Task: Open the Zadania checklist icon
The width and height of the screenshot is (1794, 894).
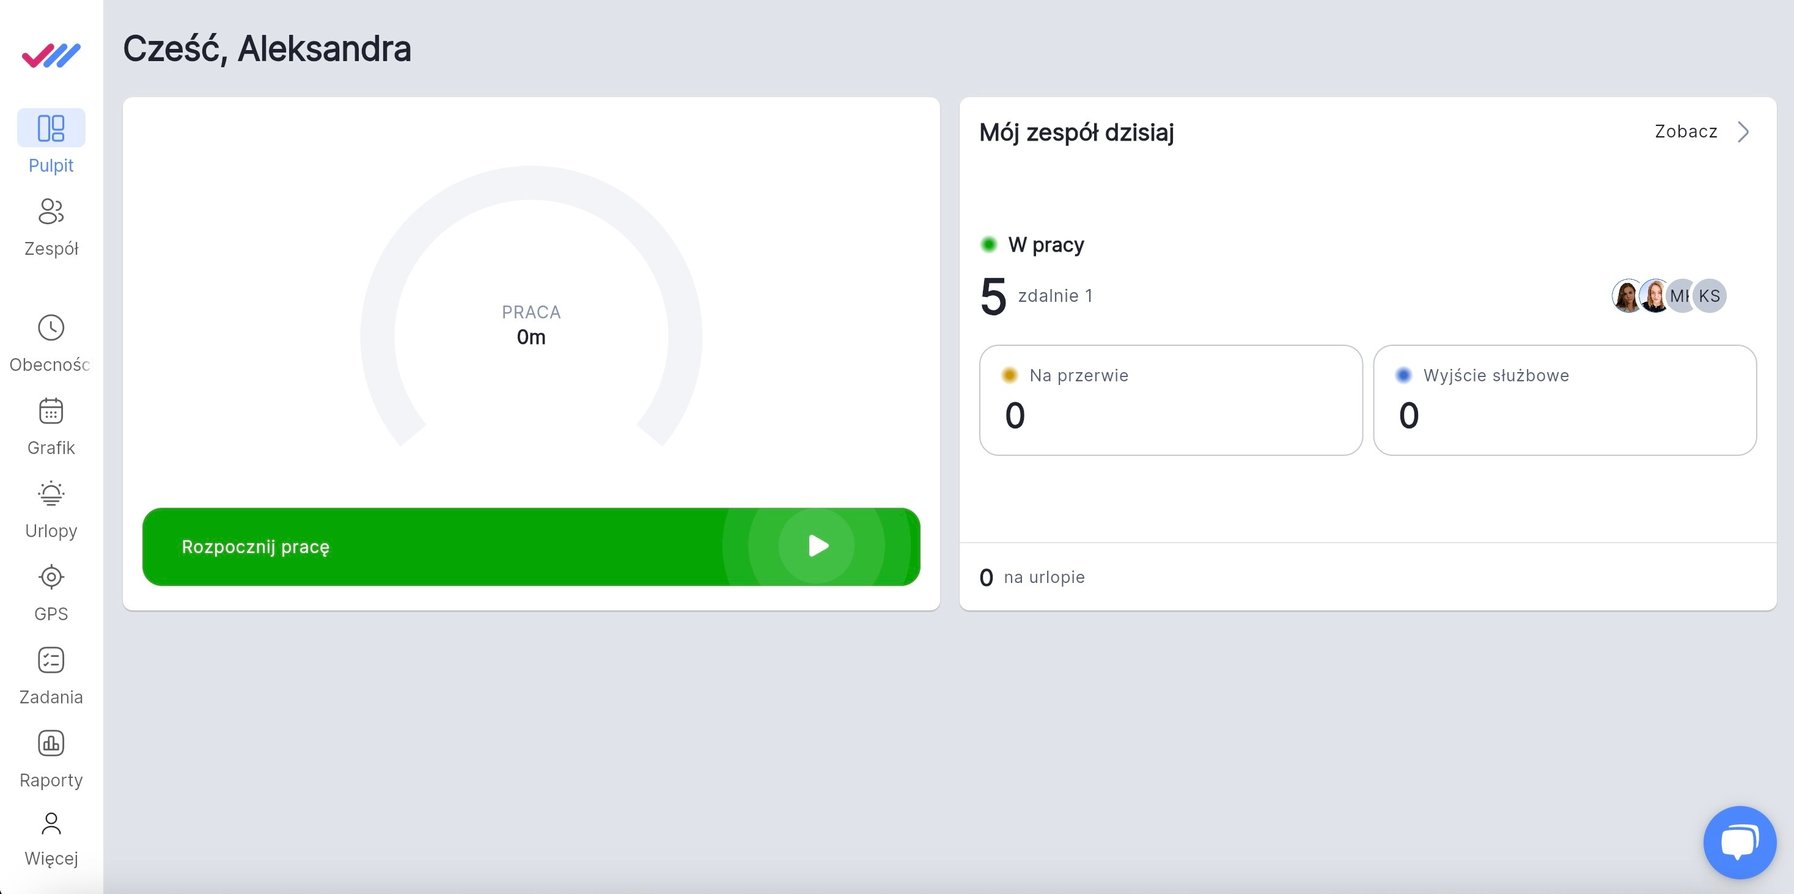Action: tap(51, 660)
